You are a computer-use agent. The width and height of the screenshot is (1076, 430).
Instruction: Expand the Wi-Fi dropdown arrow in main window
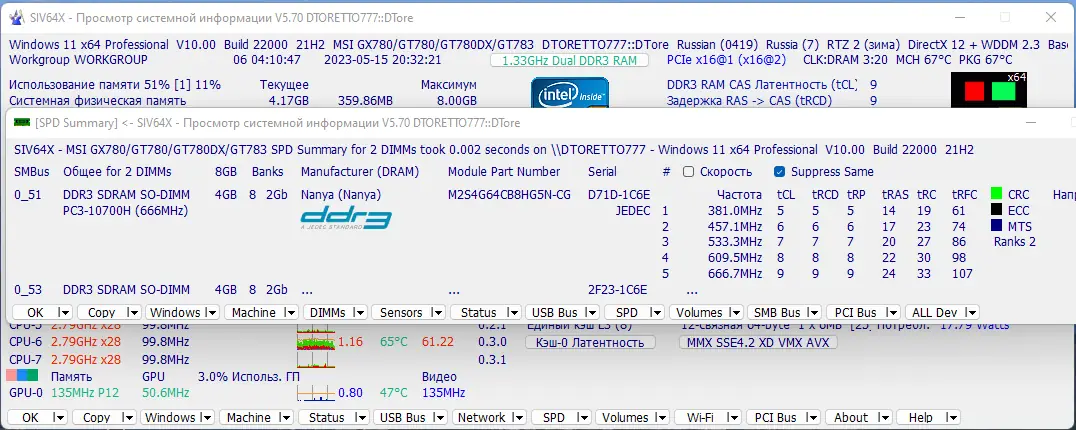[x=734, y=418]
